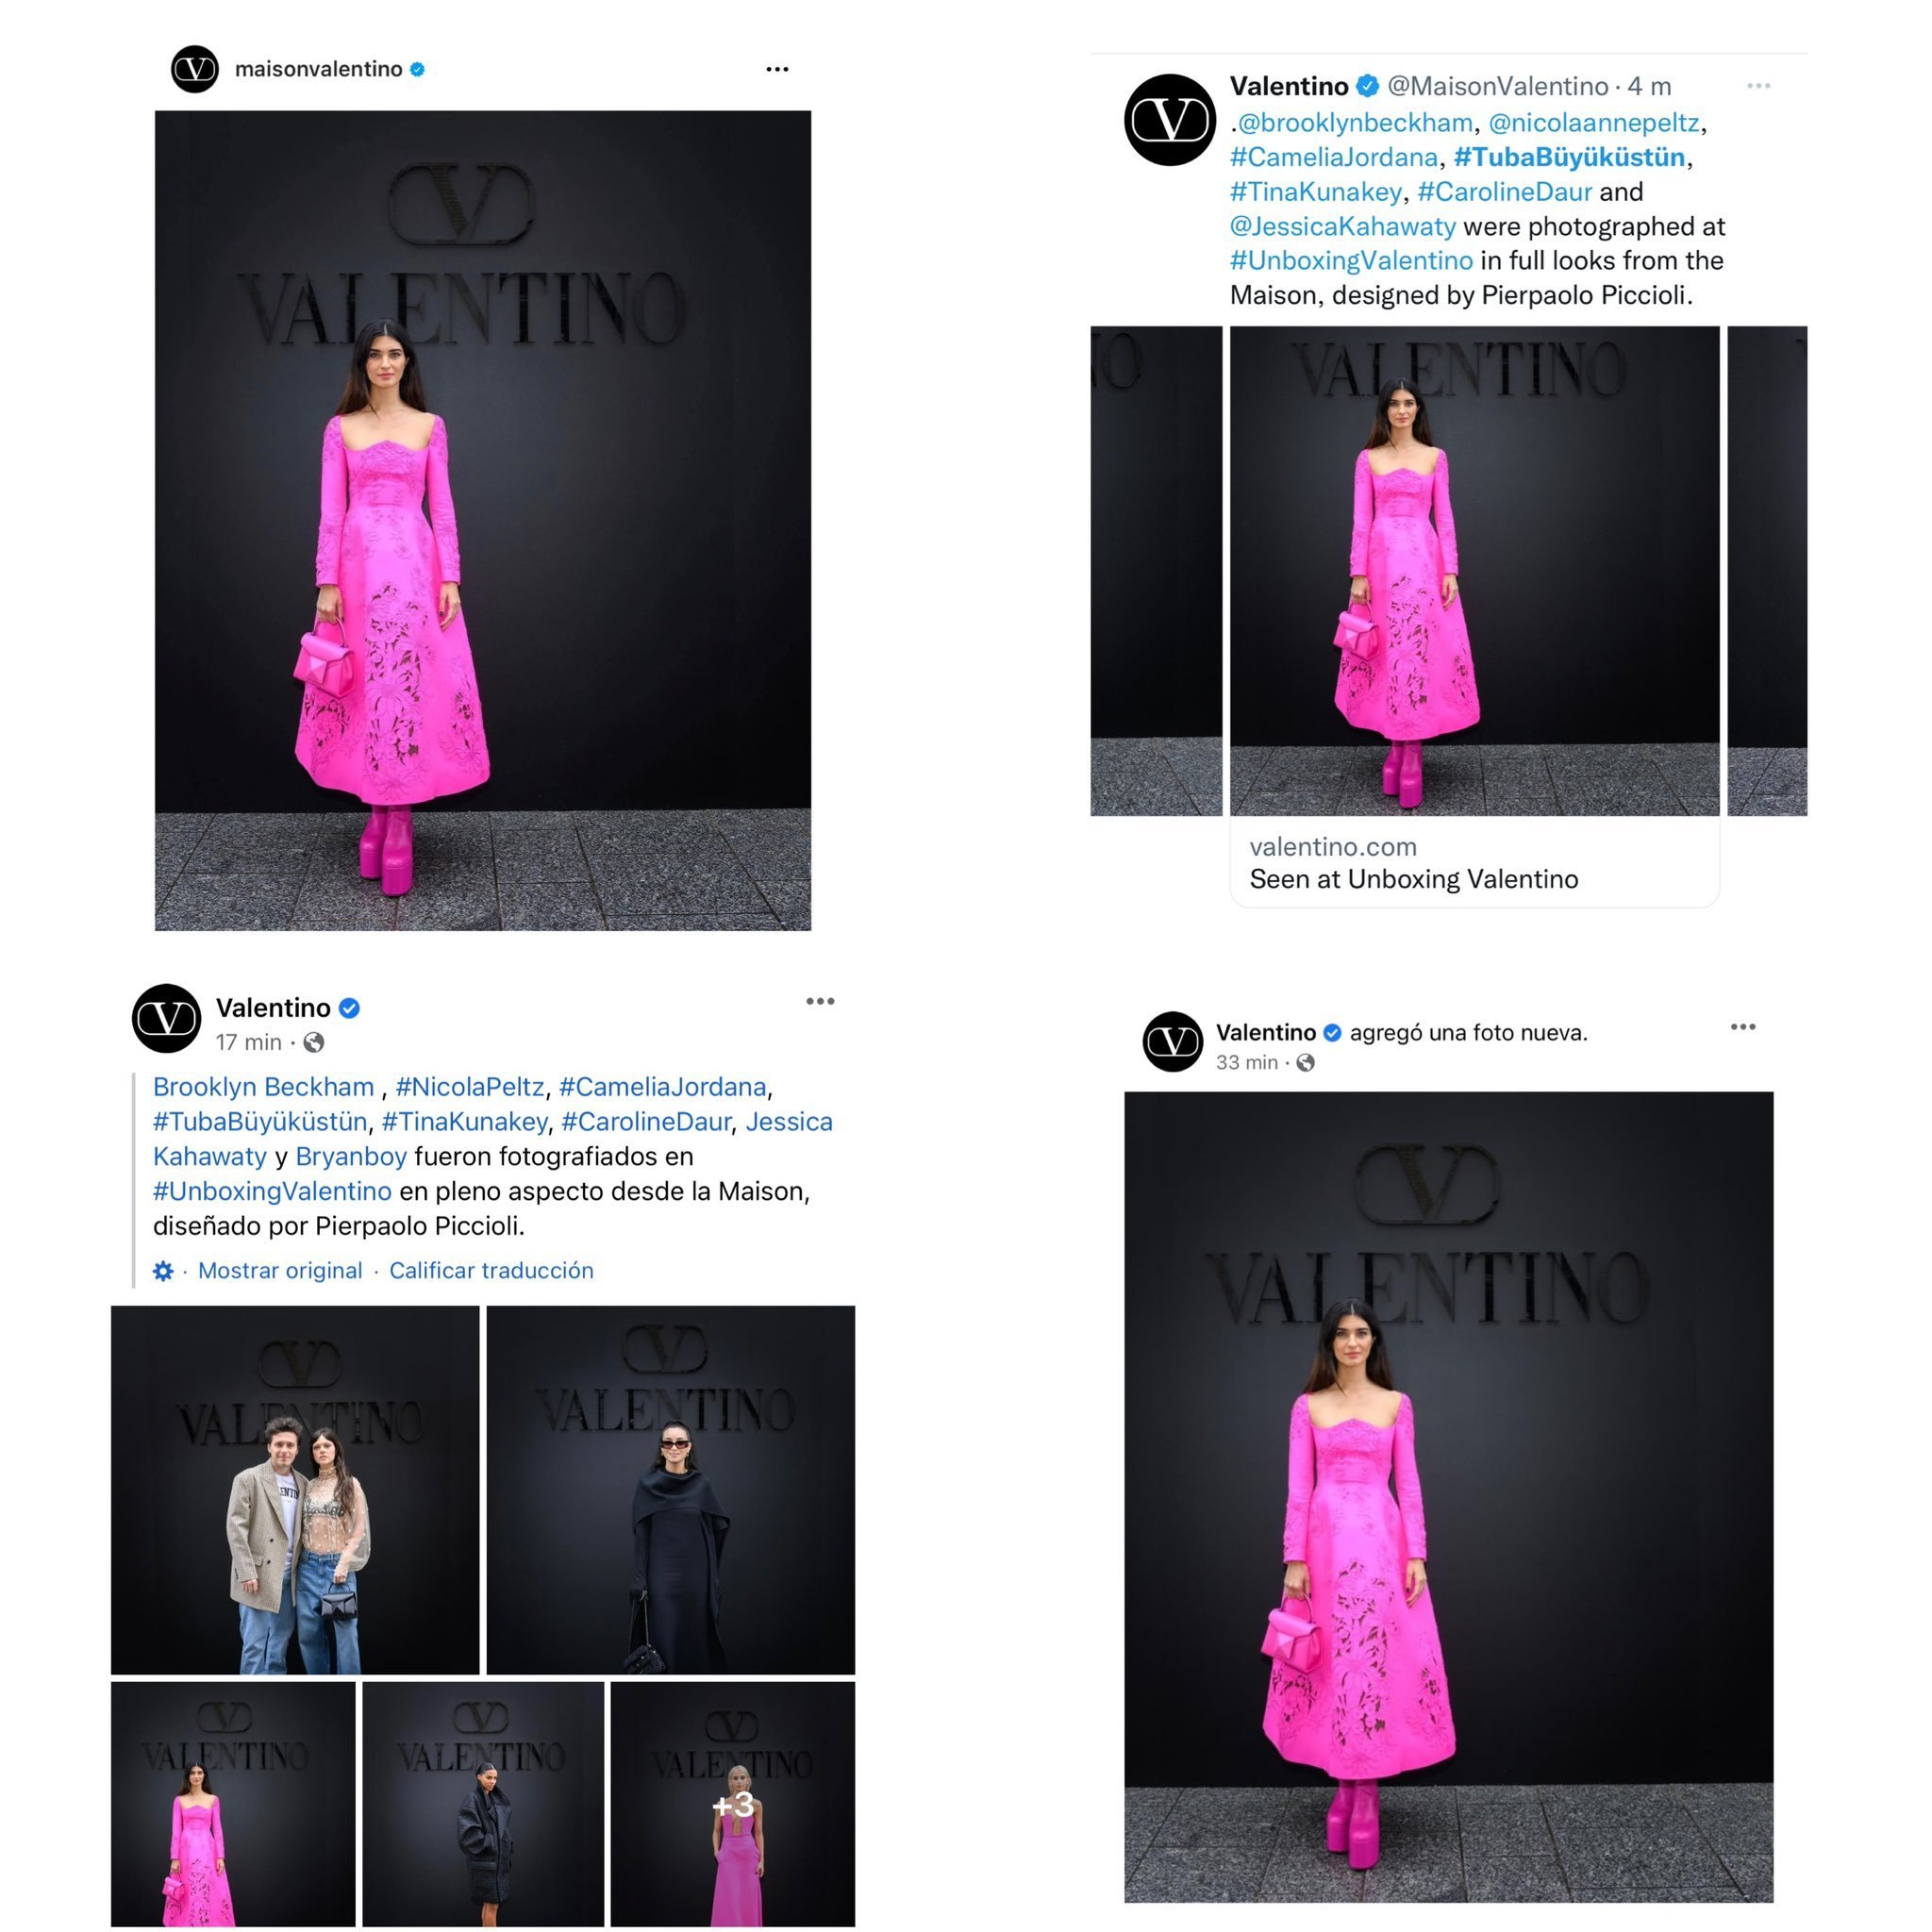
Task: Open the +3 more photos thumbnail
Action: click(x=732, y=1804)
